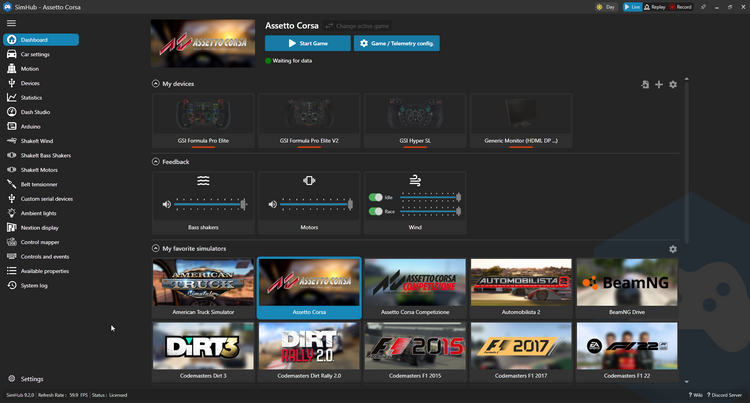Open the ShakeIt Motors icon
The image size is (750, 403).
[11, 170]
